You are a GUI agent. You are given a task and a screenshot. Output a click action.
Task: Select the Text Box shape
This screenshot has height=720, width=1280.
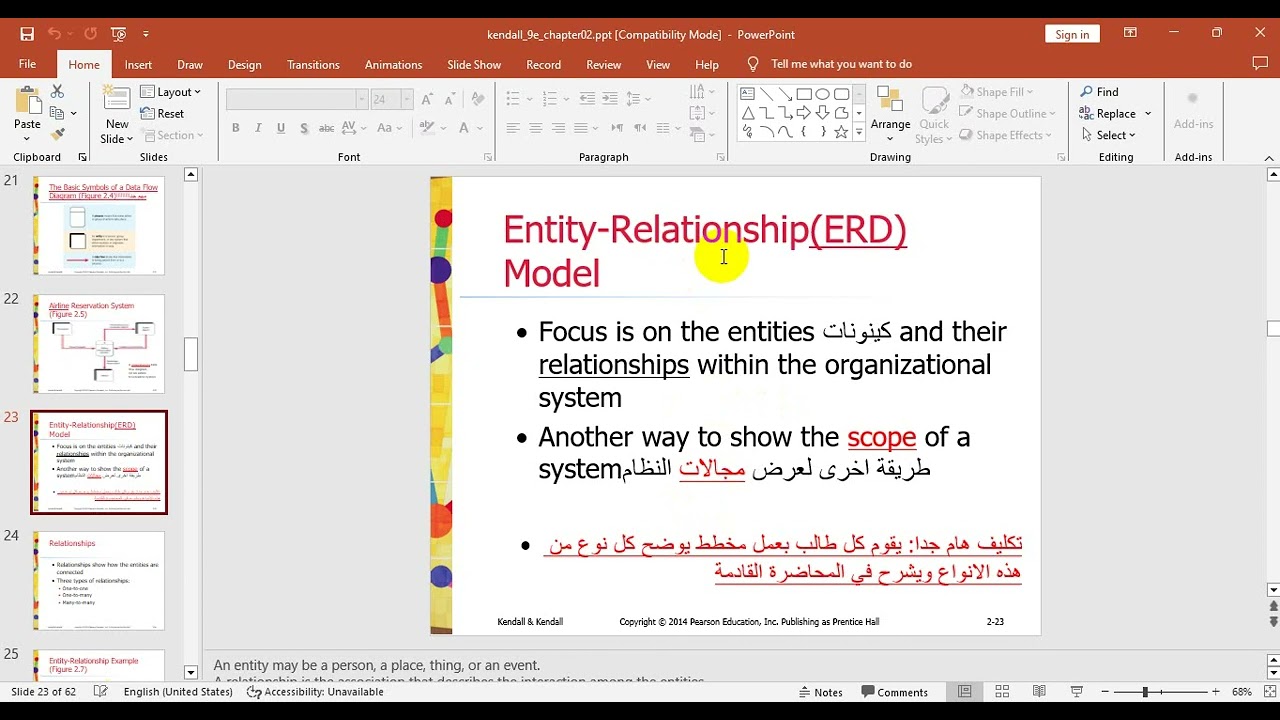(747, 94)
